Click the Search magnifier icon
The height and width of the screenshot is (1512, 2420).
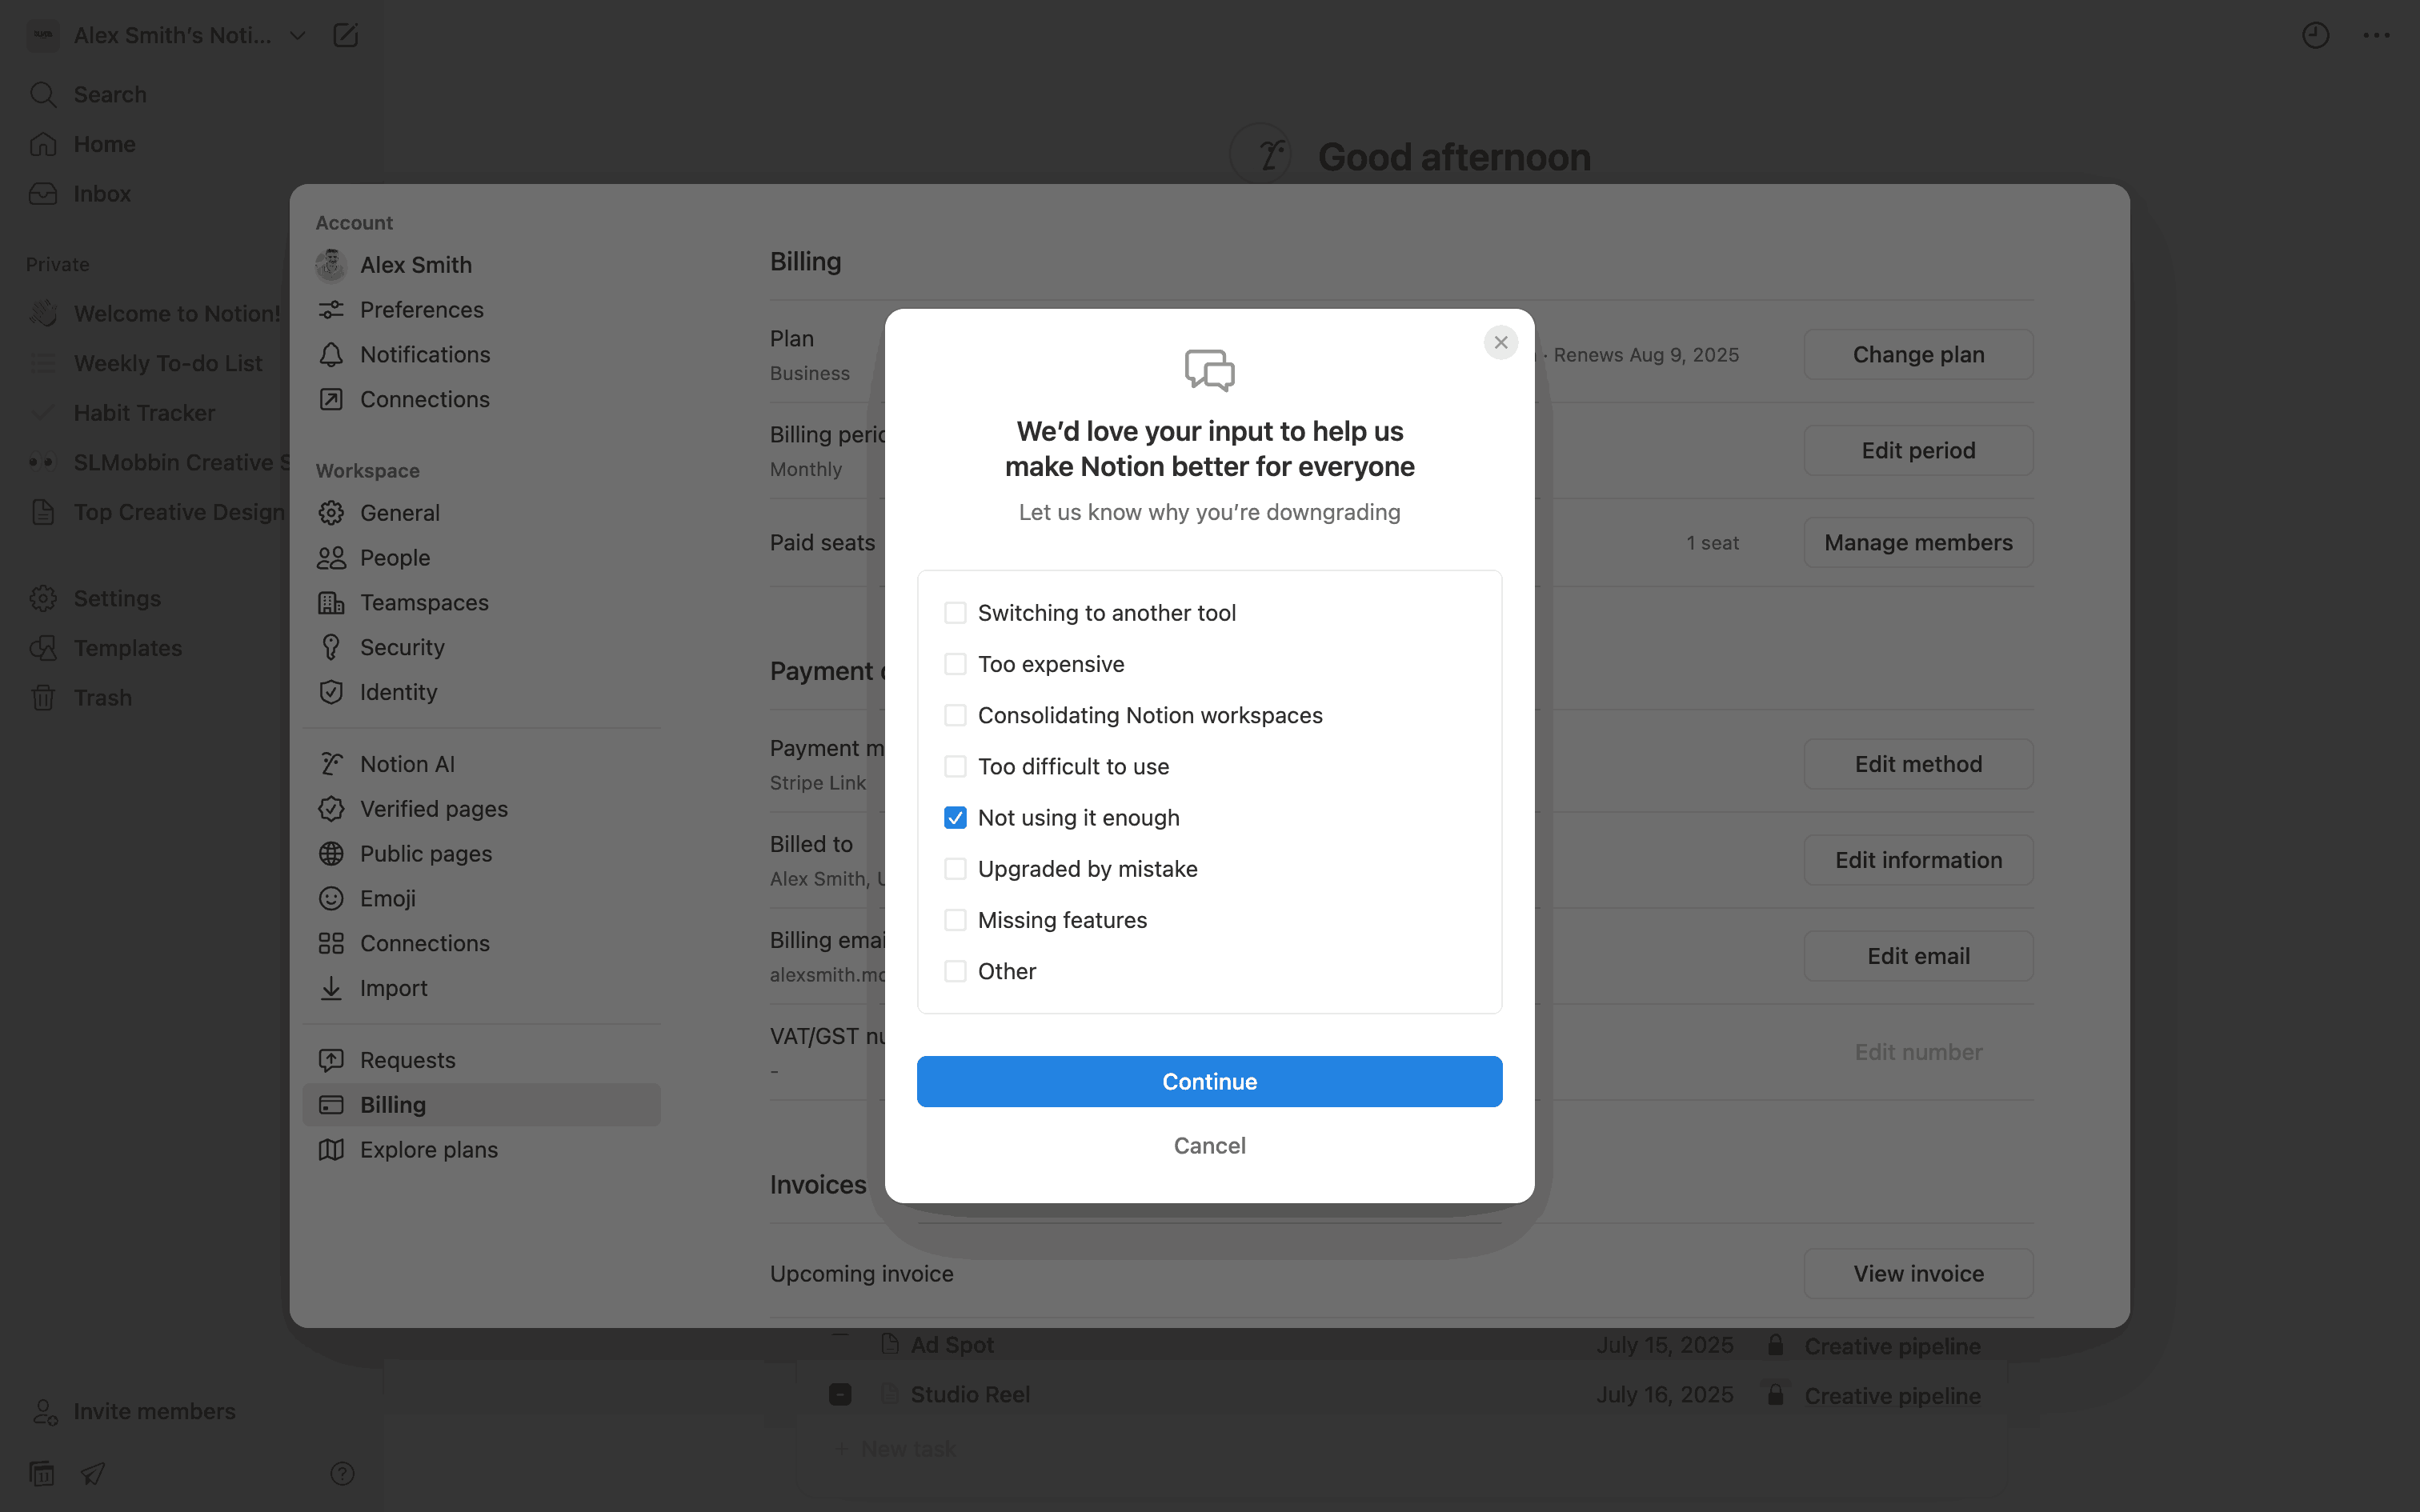[43, 95]
